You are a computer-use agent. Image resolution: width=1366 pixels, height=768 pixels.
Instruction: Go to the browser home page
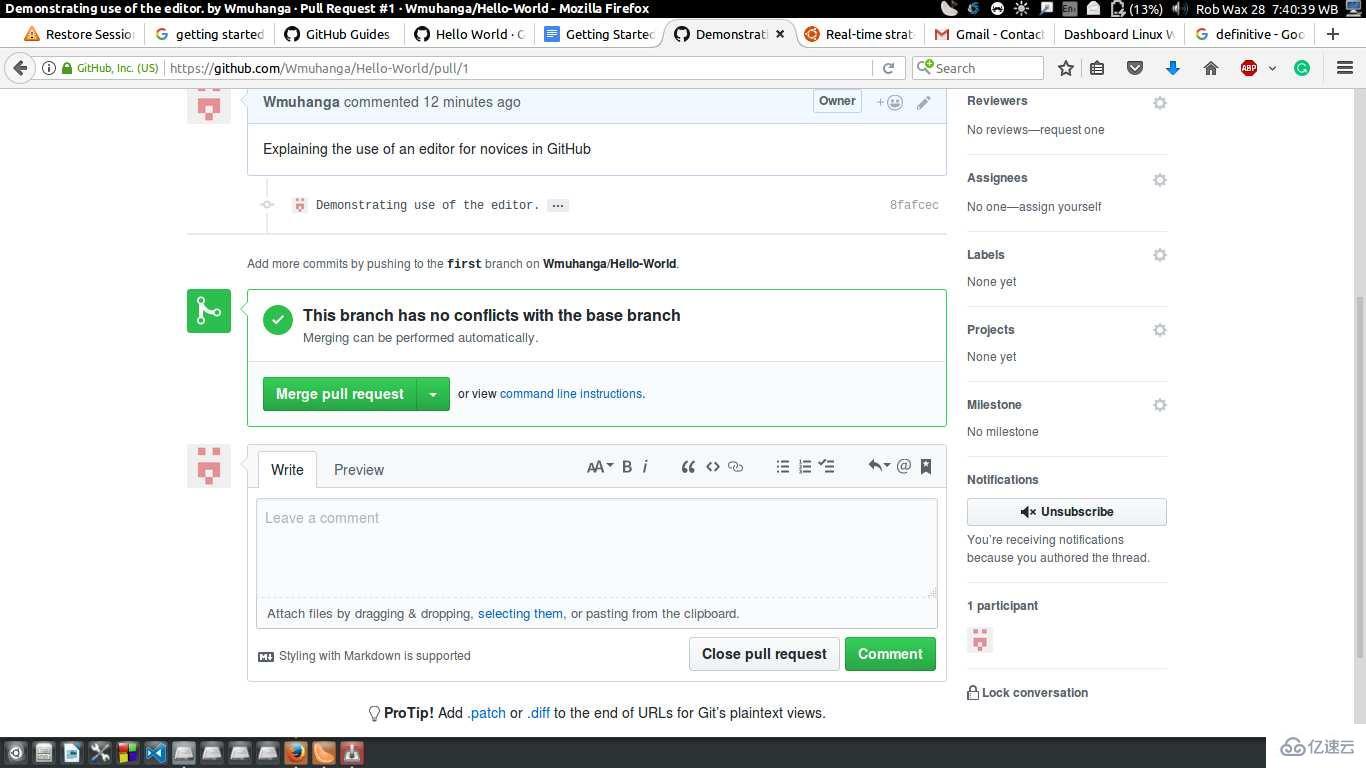[1211, 68]
